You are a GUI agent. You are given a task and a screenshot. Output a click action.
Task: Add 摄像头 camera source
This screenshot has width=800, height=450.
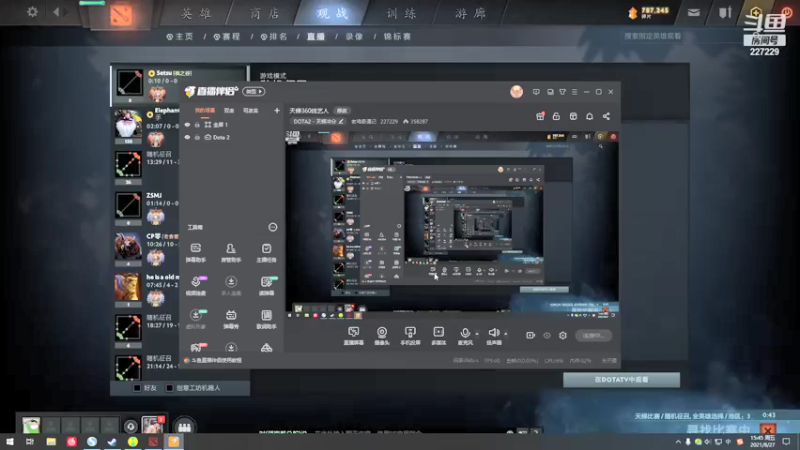(x=382, y=336)
